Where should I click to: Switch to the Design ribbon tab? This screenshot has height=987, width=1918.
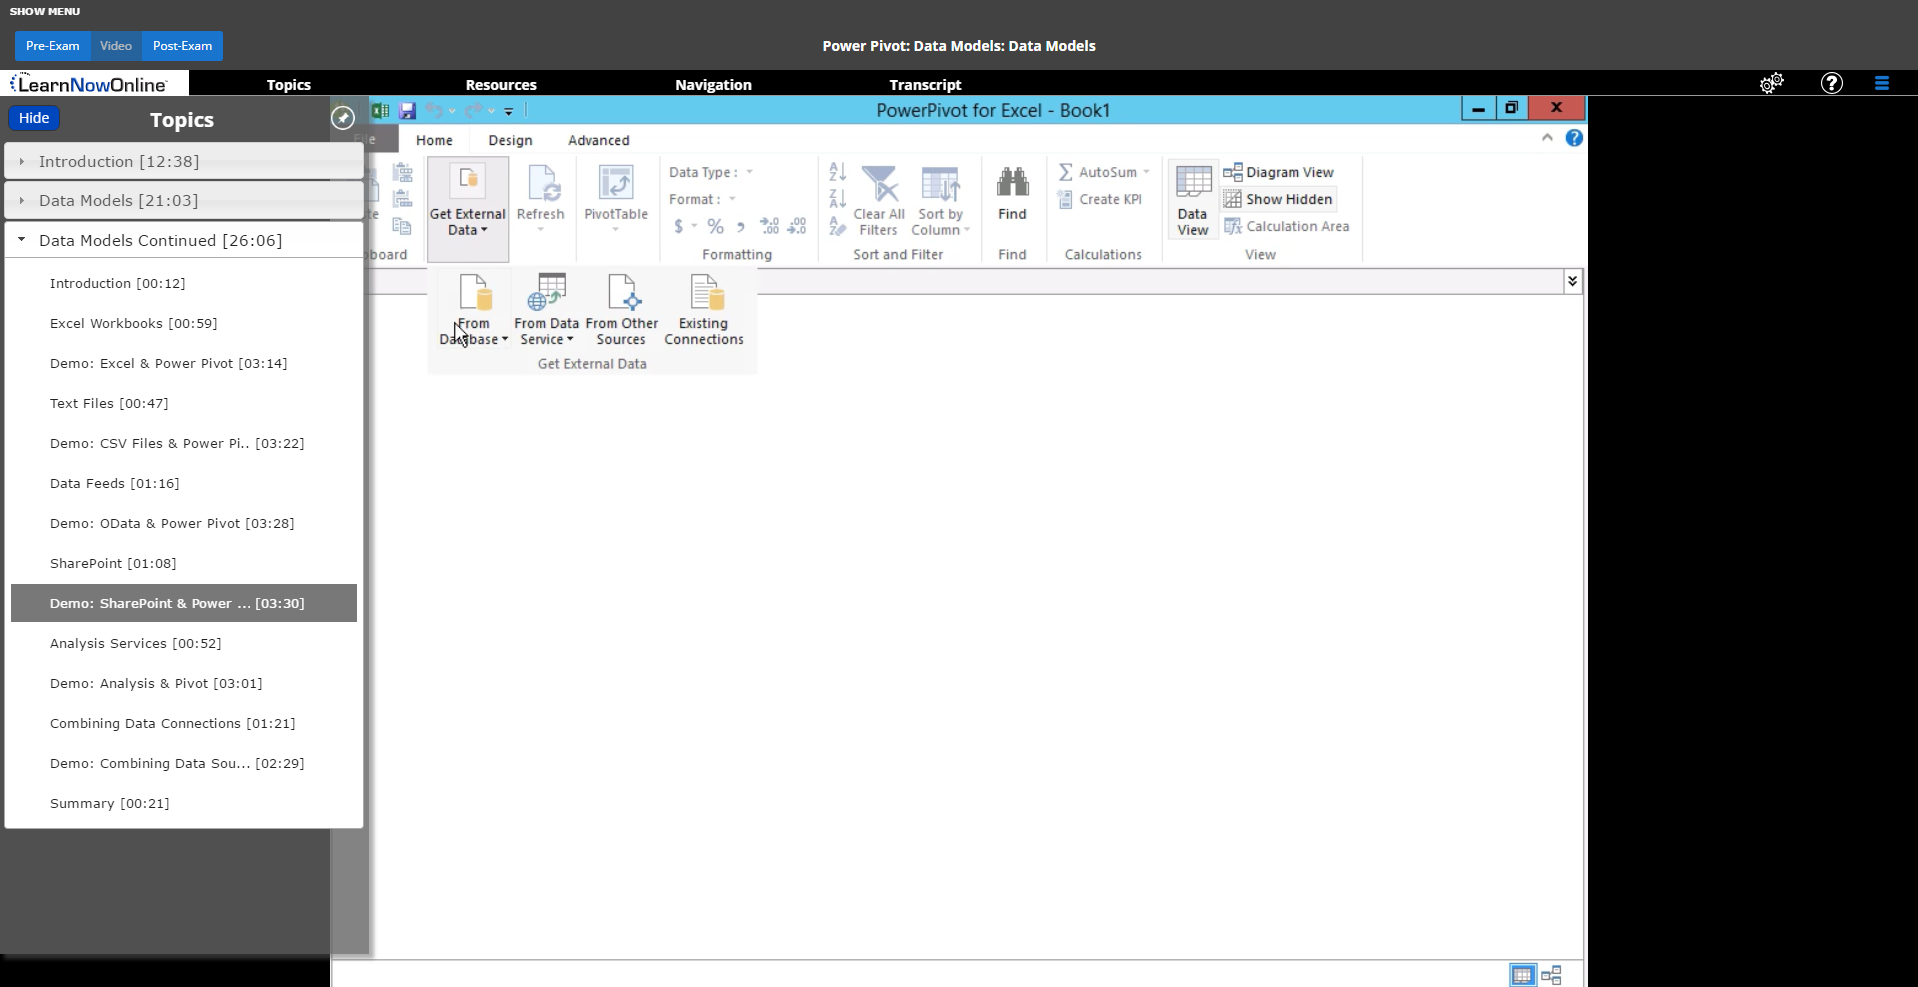coord(509,140)
